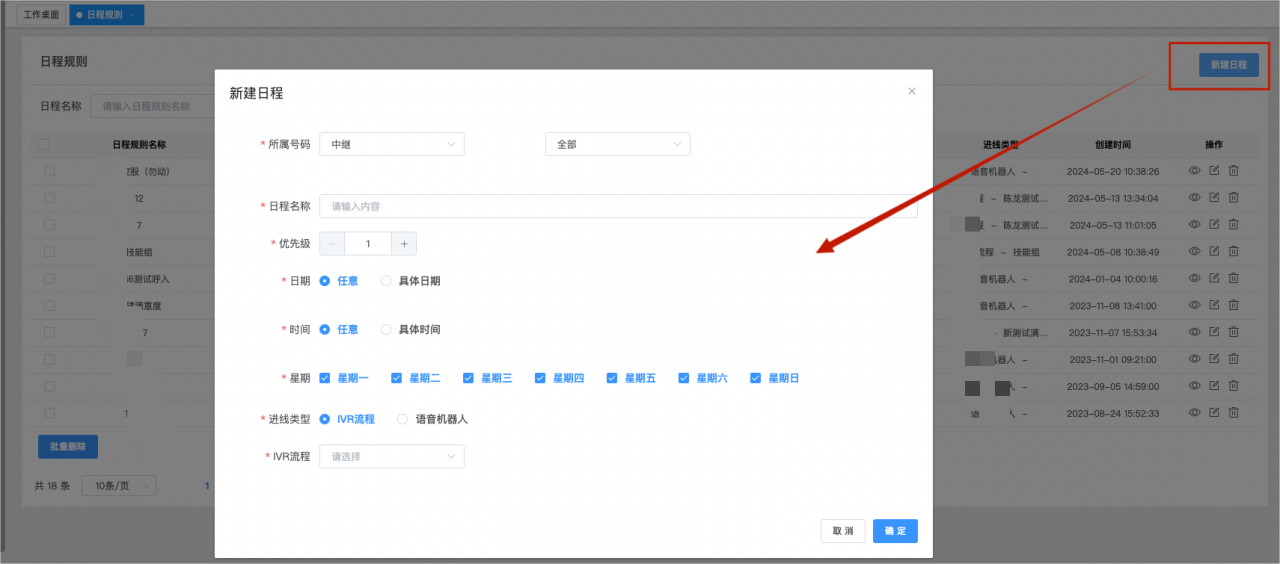View the rule created 2023-11-08 13:41:00
This screenshot has height=564, width=1280.
pos(1194,306)
